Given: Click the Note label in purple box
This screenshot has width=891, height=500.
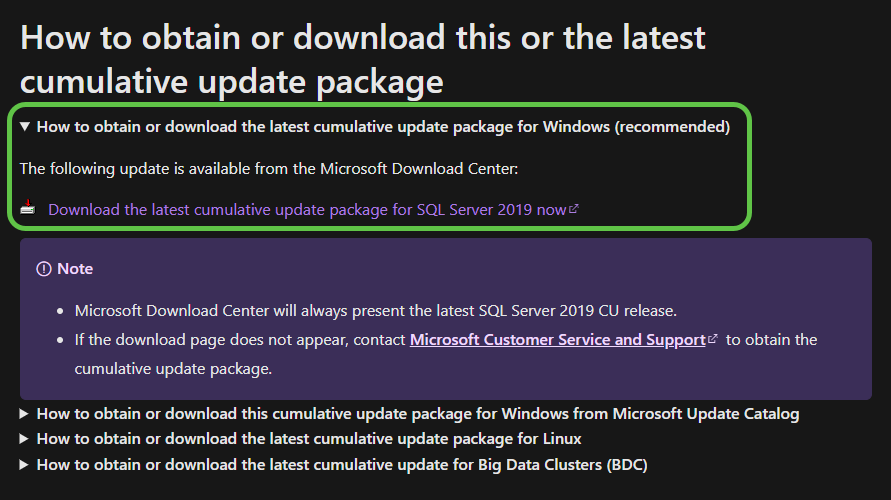Looking at the screenshot, I should (75, 269).
